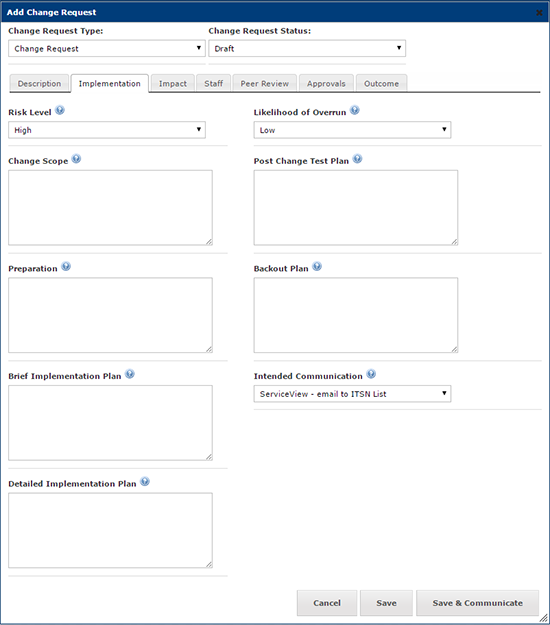Open the Change Scope help icon
The height and width of the screenshot is (625, 550).
[x=76, y=159]
